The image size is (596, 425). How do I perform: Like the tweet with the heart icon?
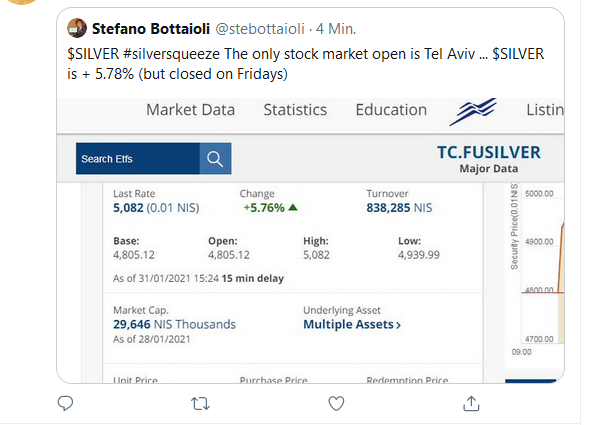[336, 404]
